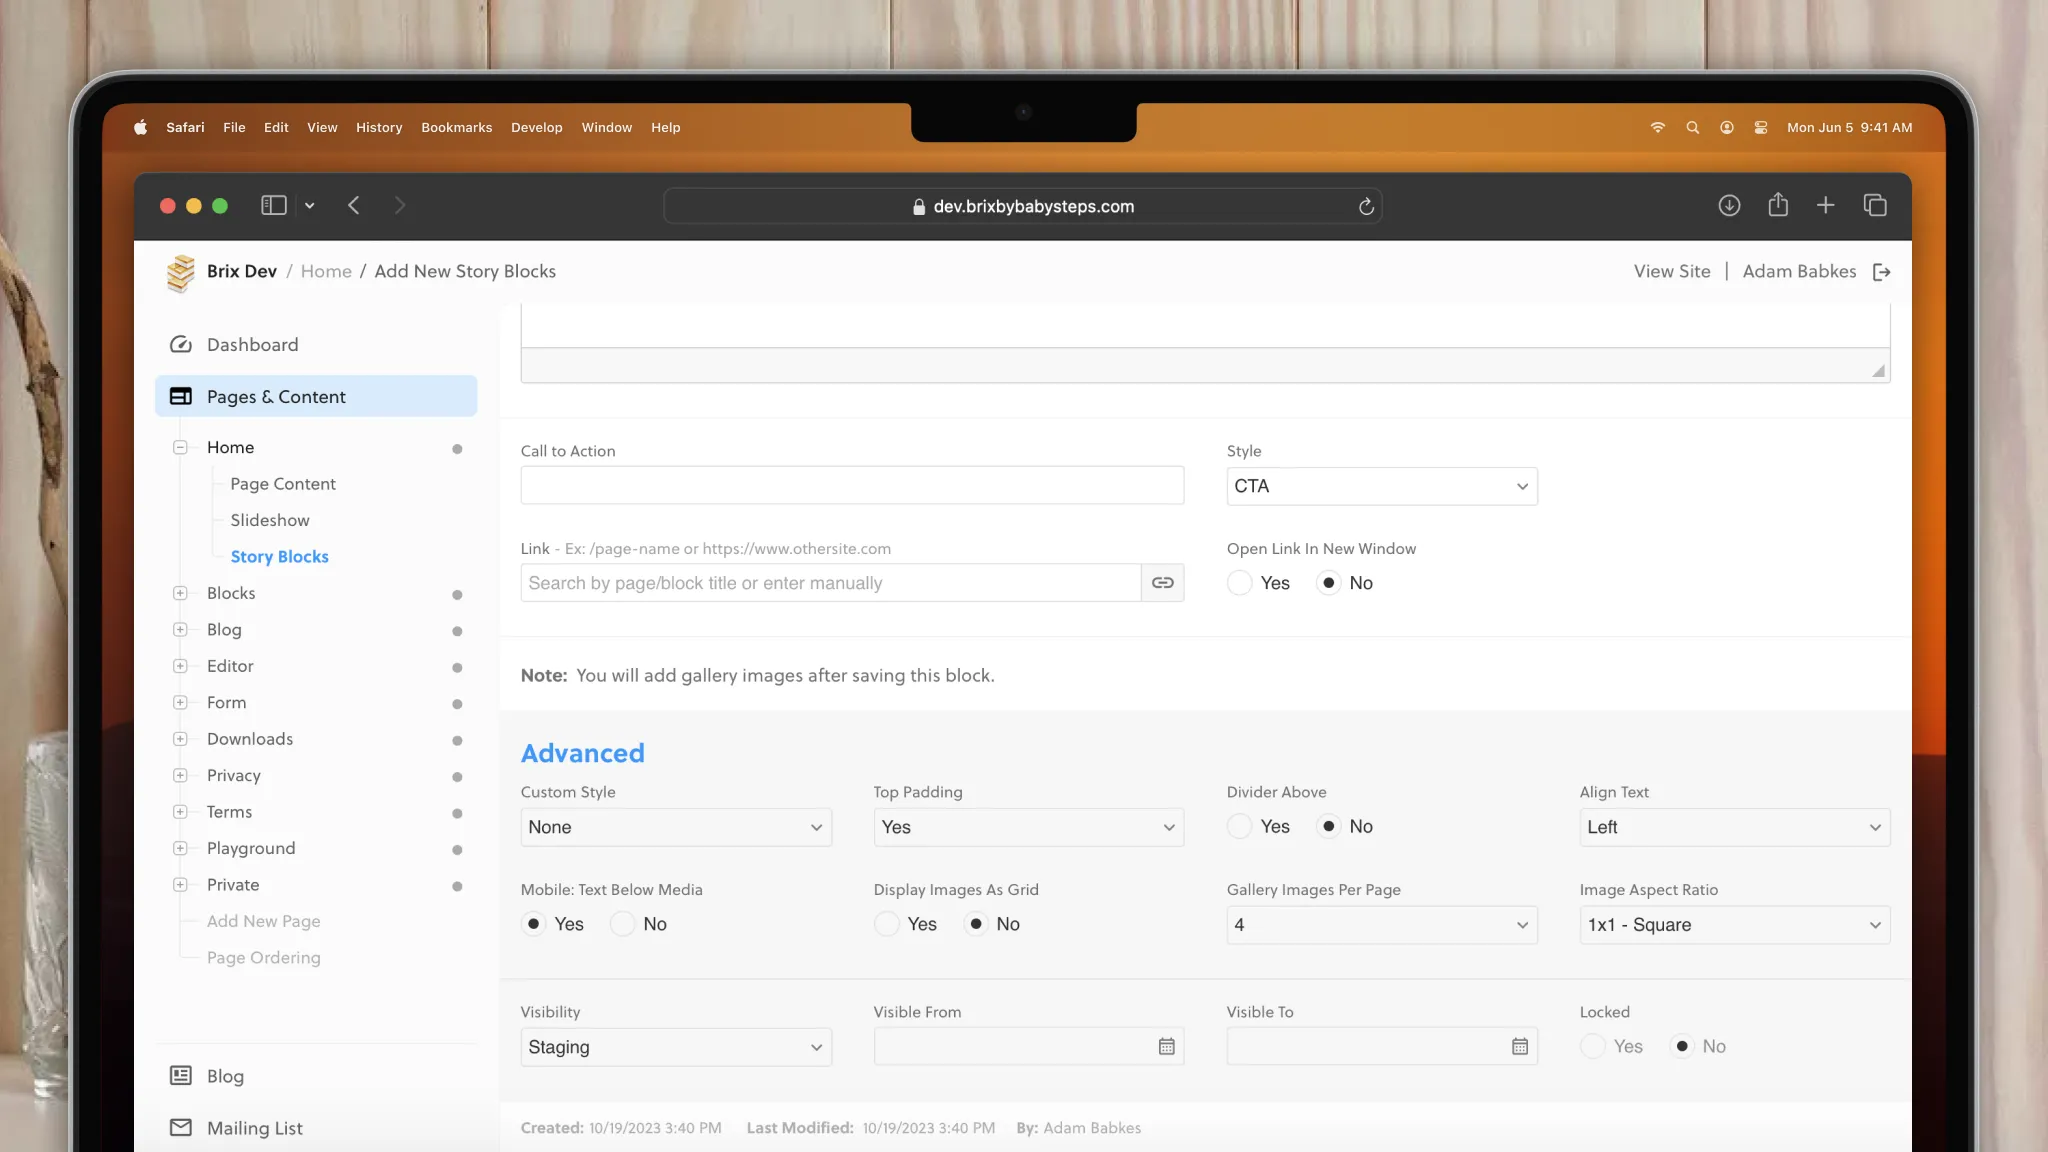Reload the page with Safari's refresh icon
2048x1152 pixels.
tap(1366, 206)
